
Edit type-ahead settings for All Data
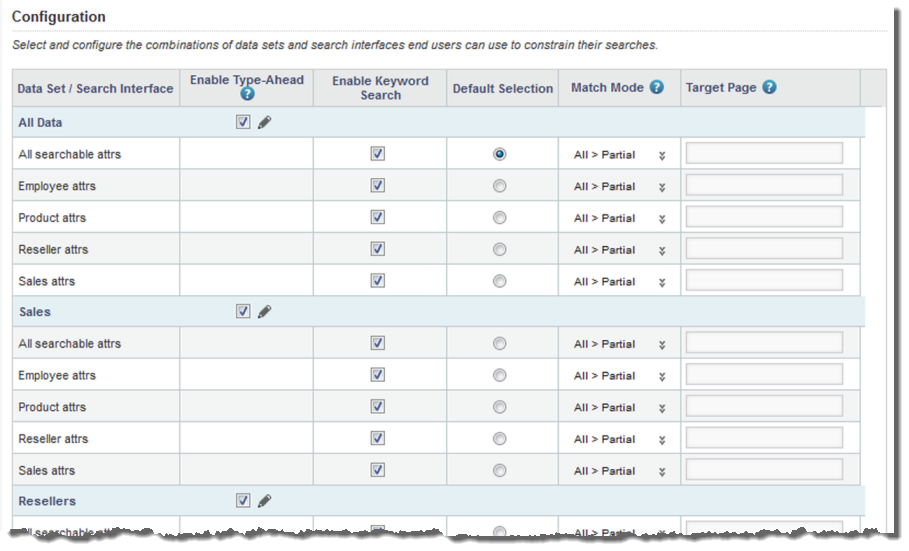(x=264, y=122)
